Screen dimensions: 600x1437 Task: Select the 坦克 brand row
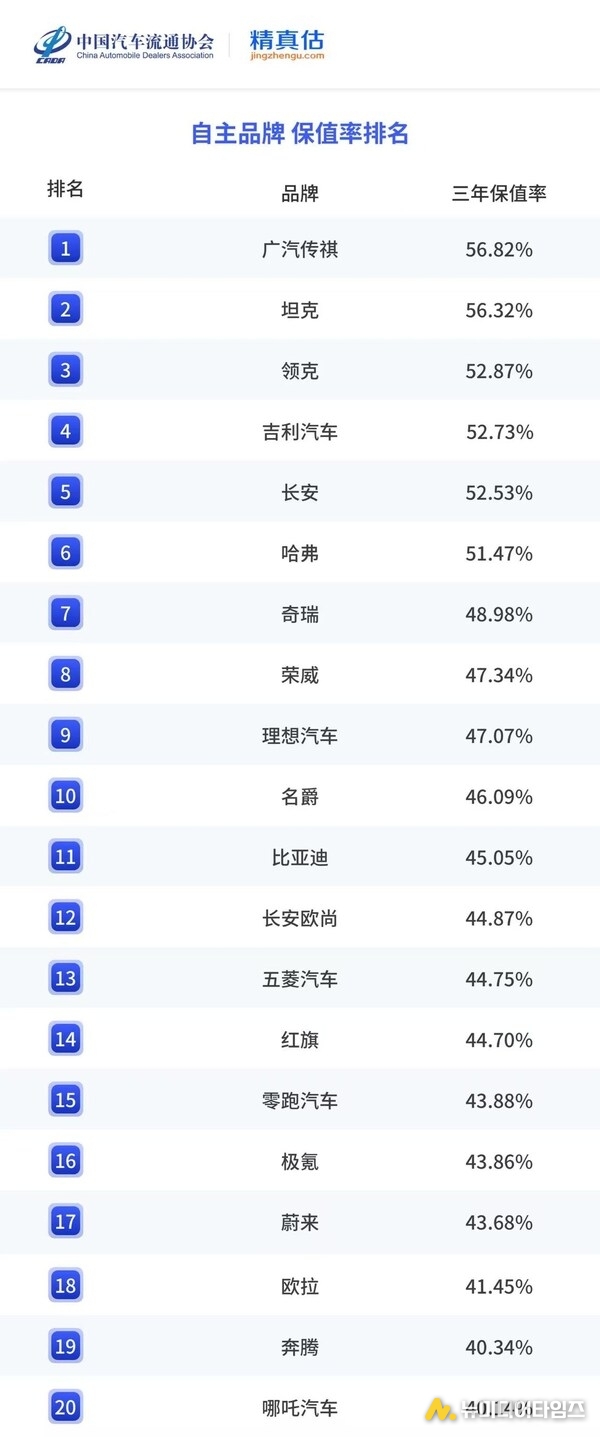coord(300,310)
